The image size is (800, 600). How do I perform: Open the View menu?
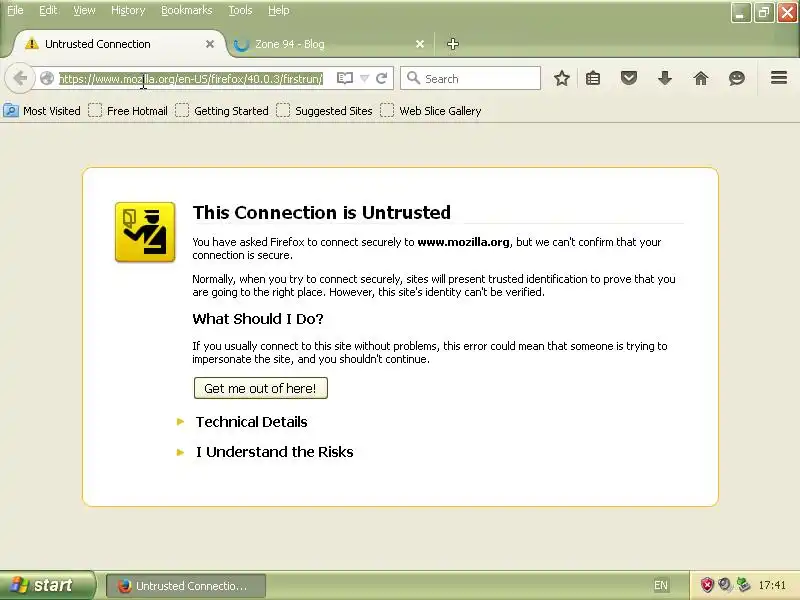[84, 10]
